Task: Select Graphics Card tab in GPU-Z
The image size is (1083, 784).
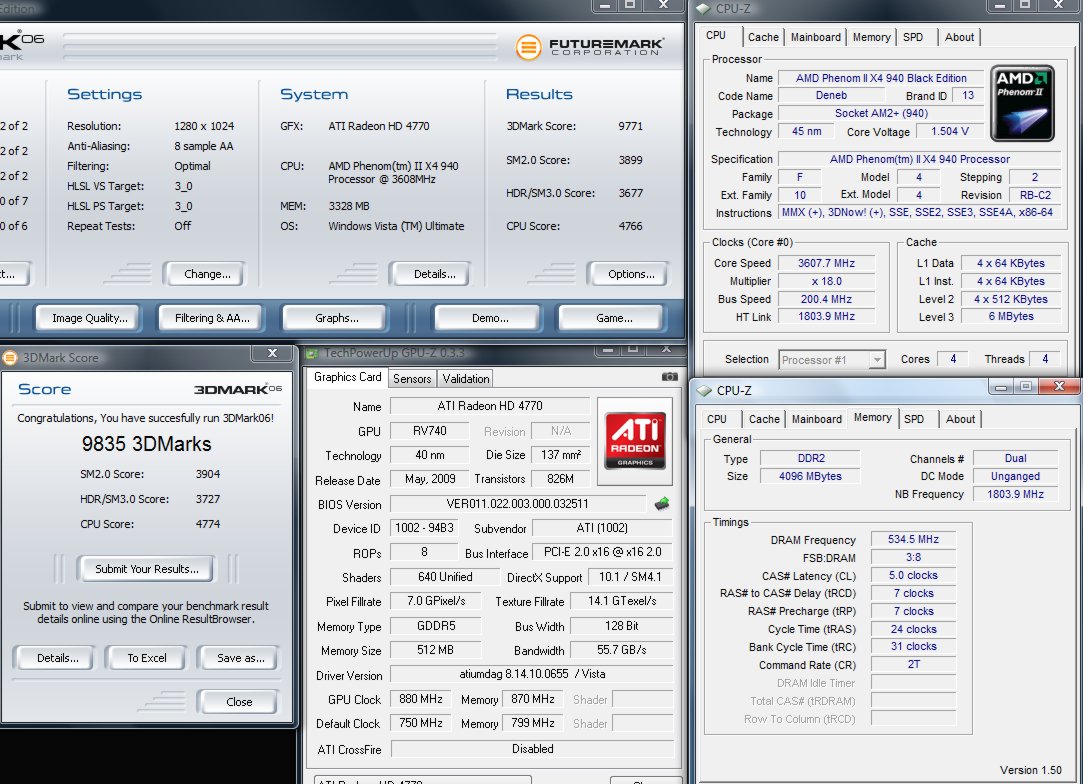Action: click(347, 377)
